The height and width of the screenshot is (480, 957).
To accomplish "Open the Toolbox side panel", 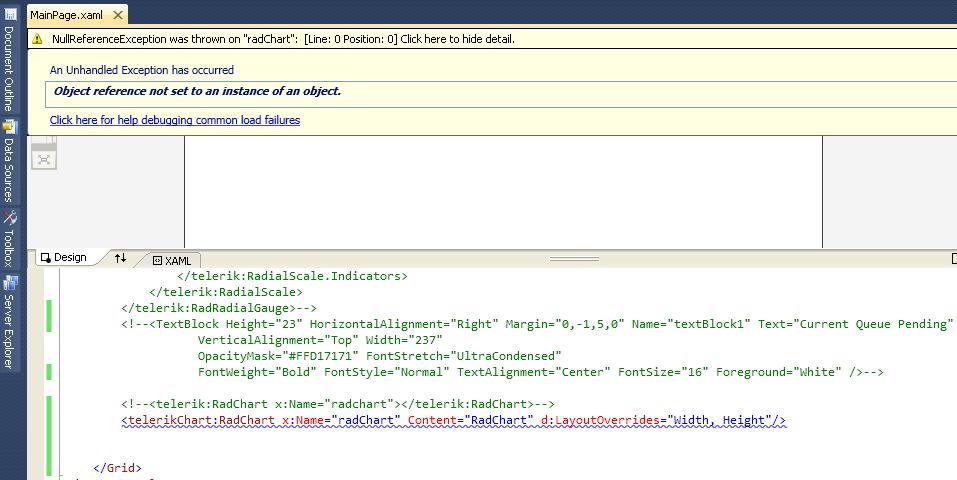I will point(9,240).
